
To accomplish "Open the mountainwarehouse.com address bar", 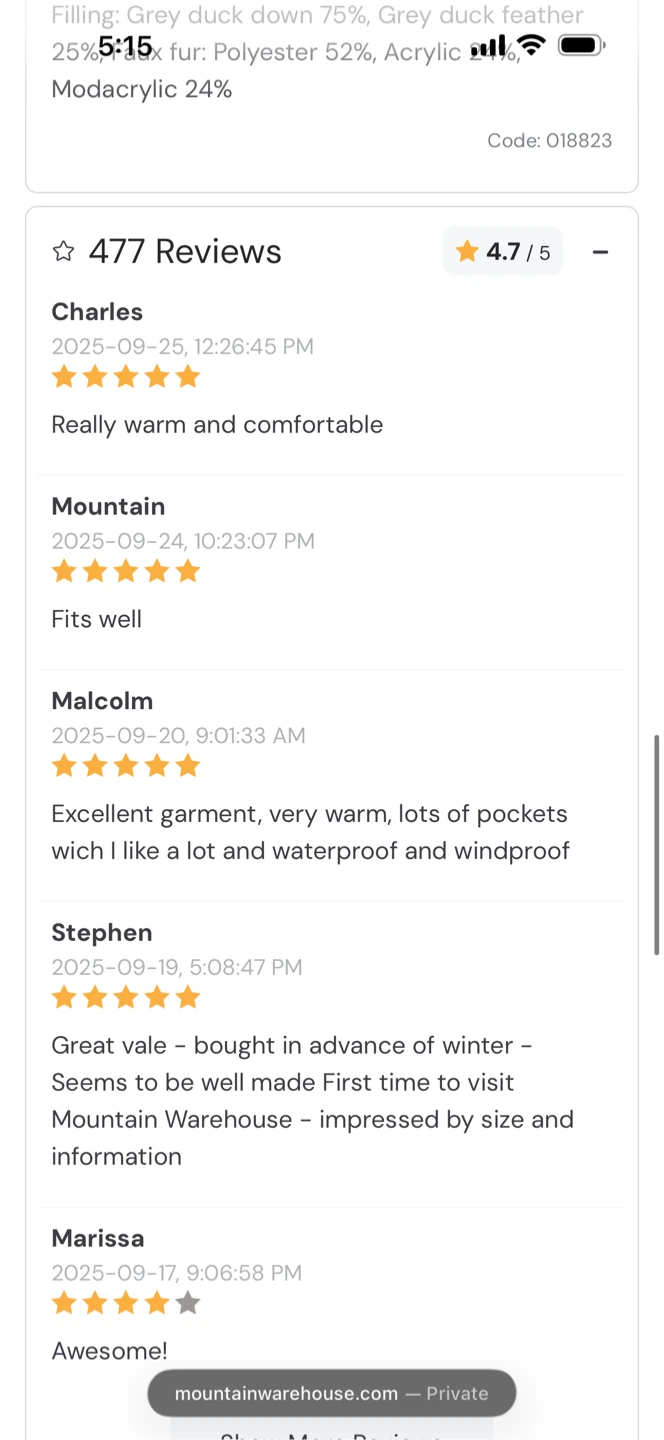I will (x=332, y=1393).
